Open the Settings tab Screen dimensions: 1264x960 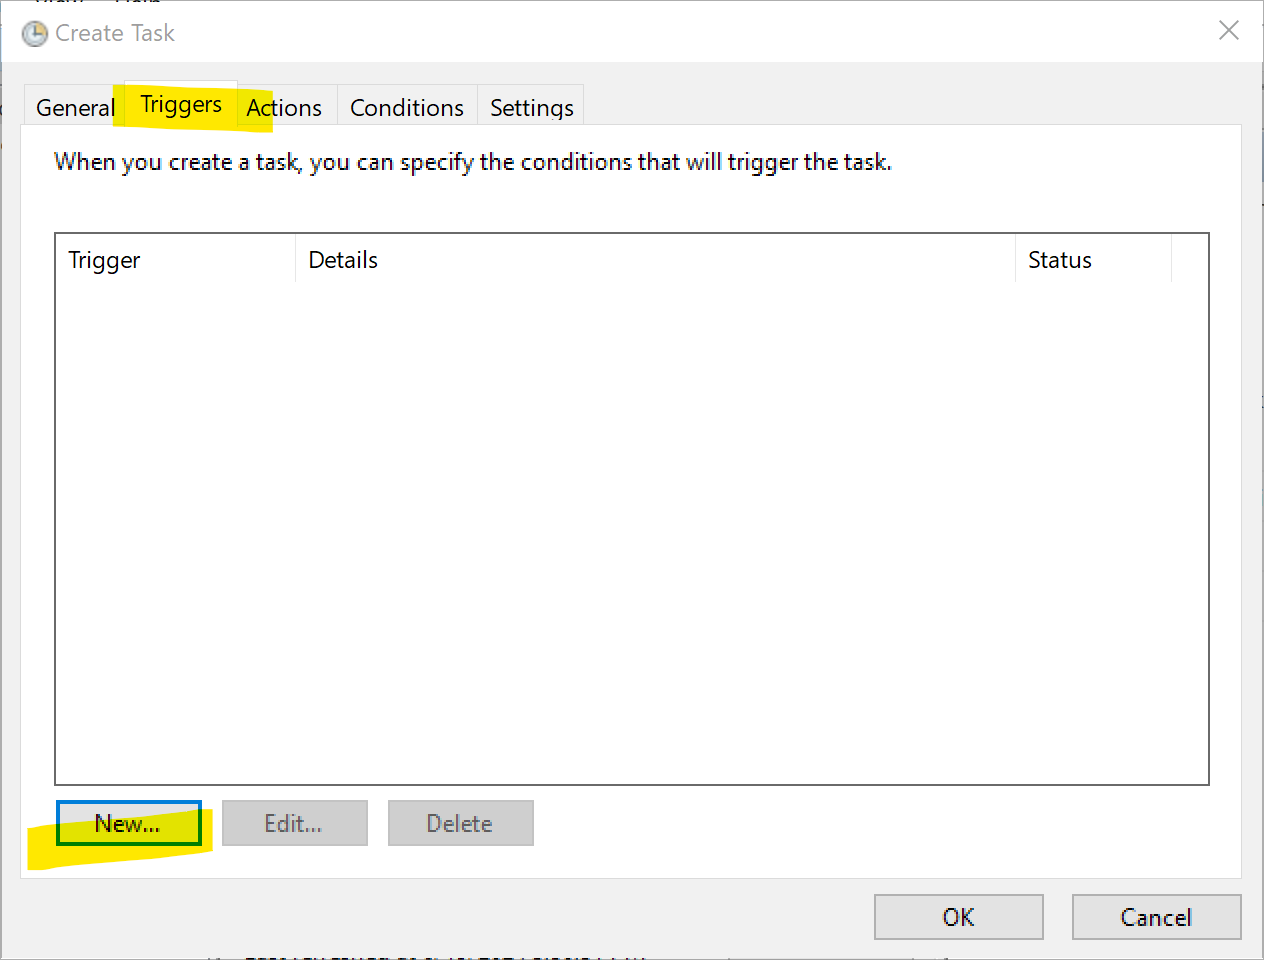(x=531, y=107)
